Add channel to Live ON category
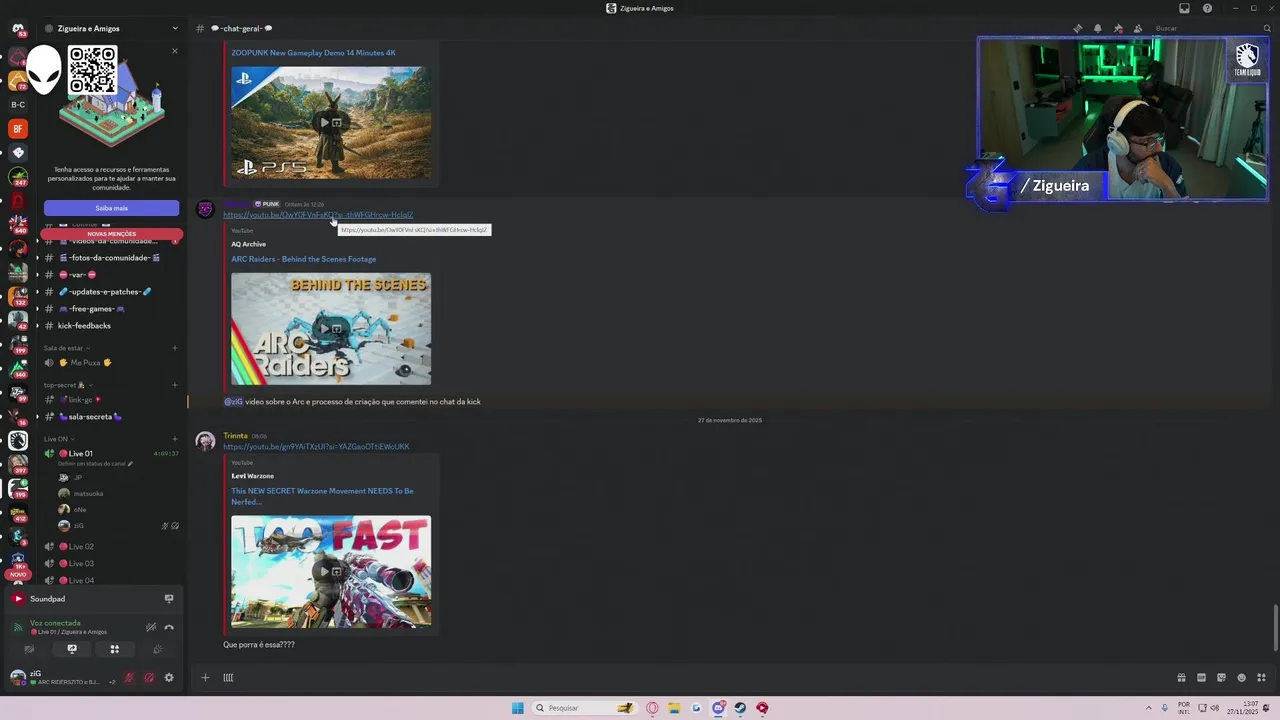Image resolution: width=1280 pixels, height=720 pixels. (x=175, y=439)
